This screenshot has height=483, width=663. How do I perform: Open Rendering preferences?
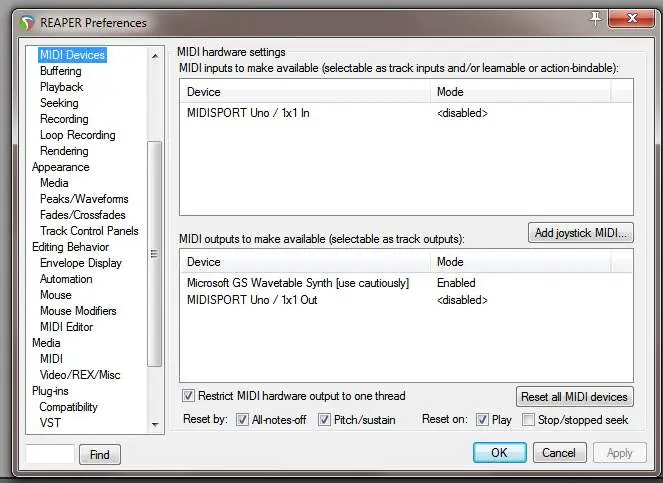[64, 151]
